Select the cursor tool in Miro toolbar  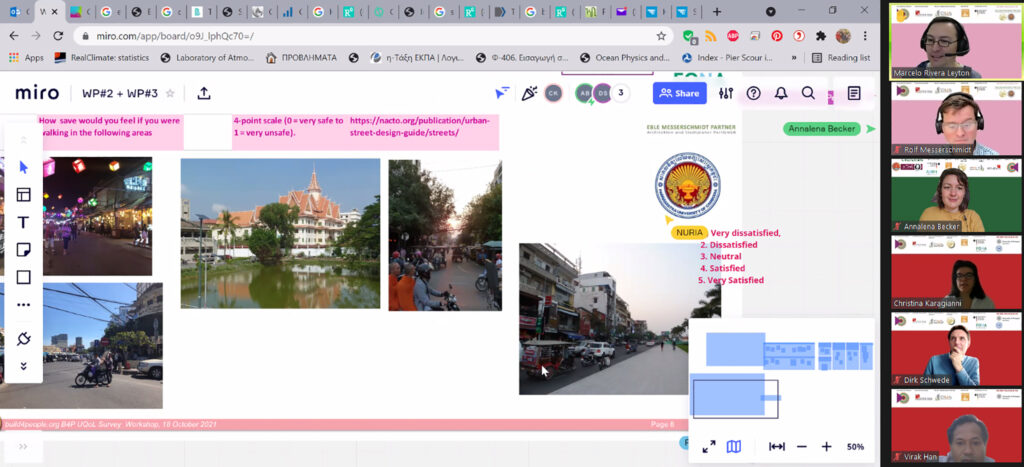[x=24, y=167]
